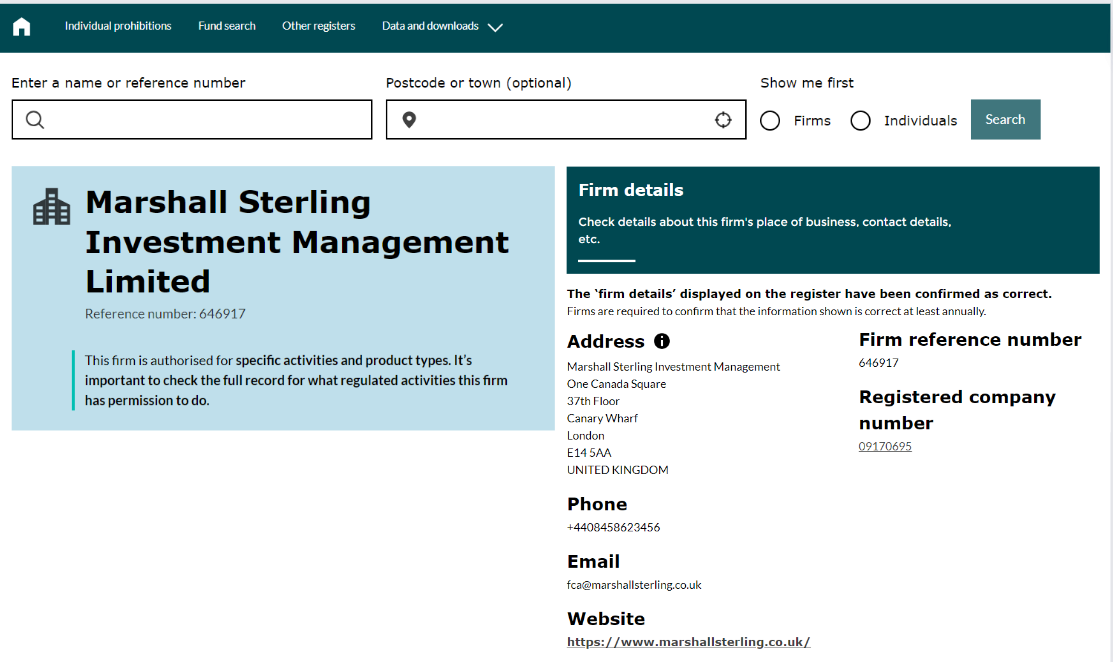Screen dimensions: 1113x662
Task: Click Marshall Sterling Investment Management Limited heading
Action: 297,241
